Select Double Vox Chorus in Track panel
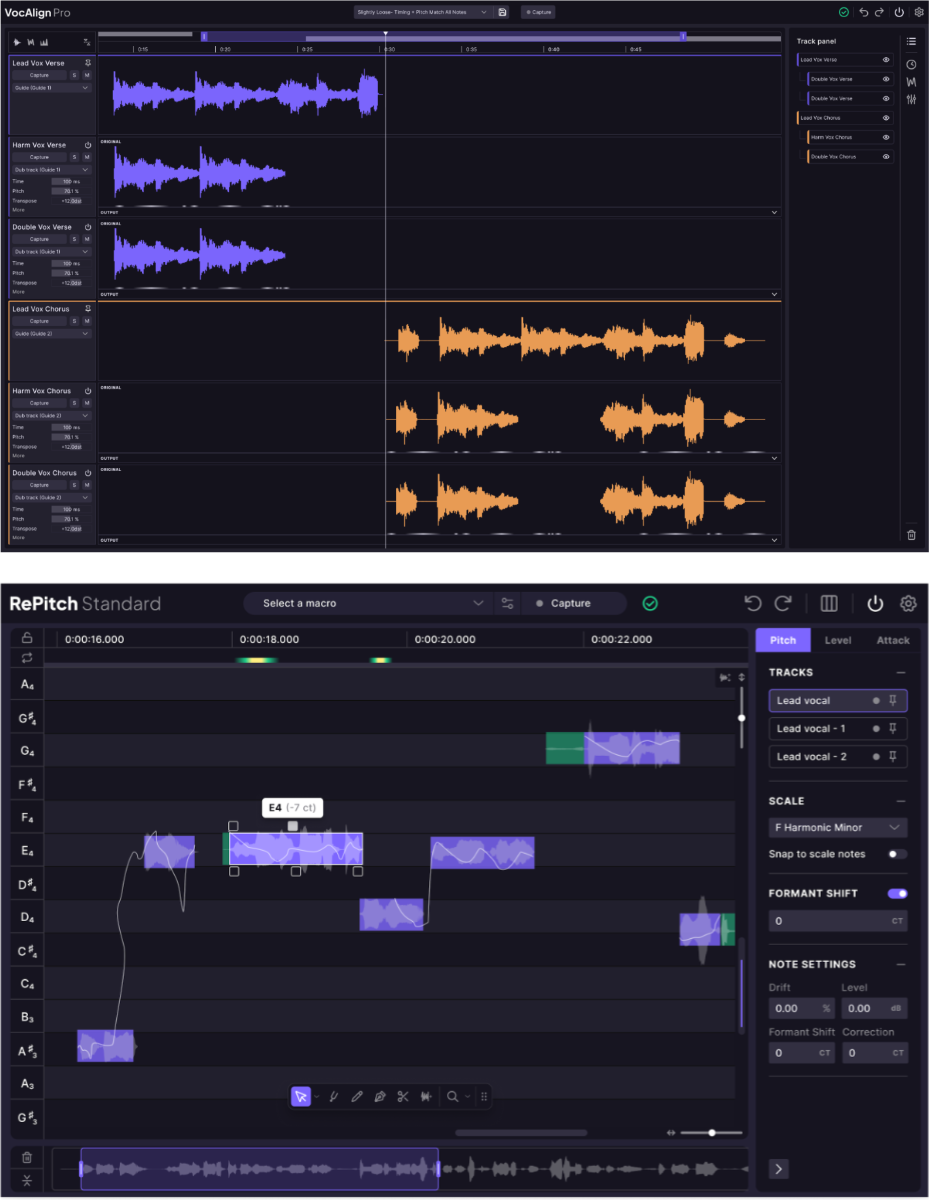 850,157
